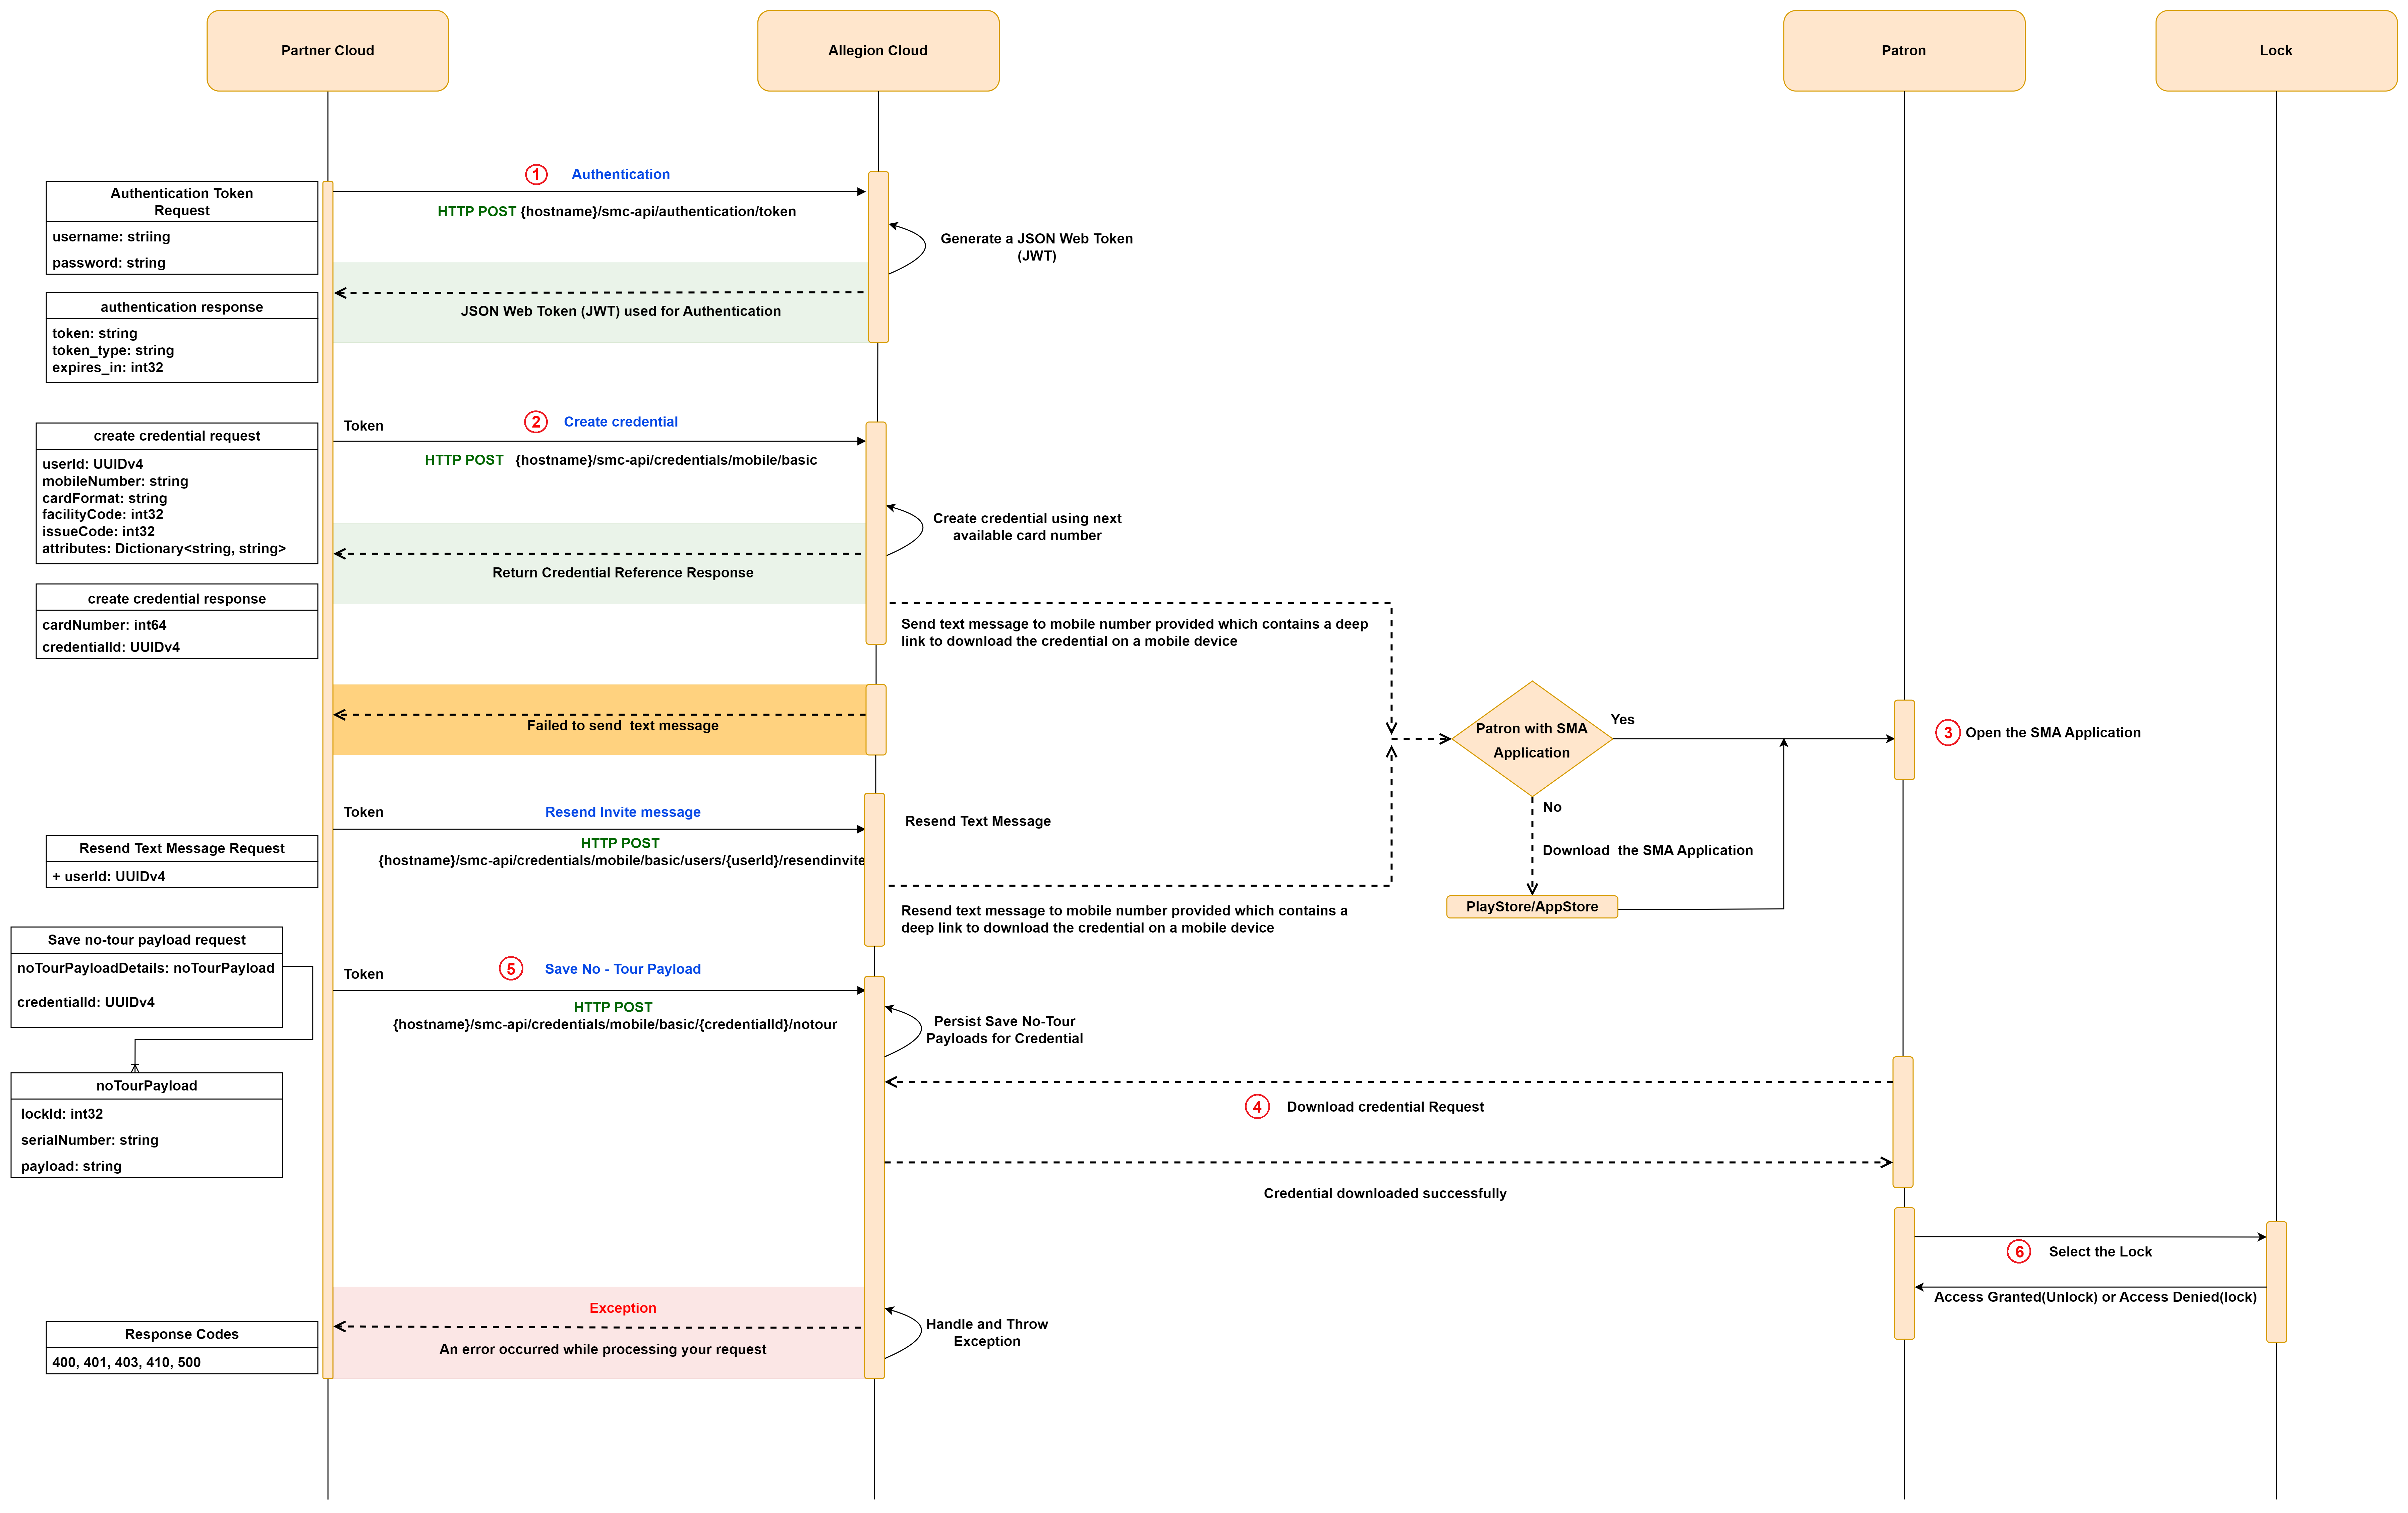Select the token: string field
Viewport: 2408px width, 1513px height.
point(95,333)
